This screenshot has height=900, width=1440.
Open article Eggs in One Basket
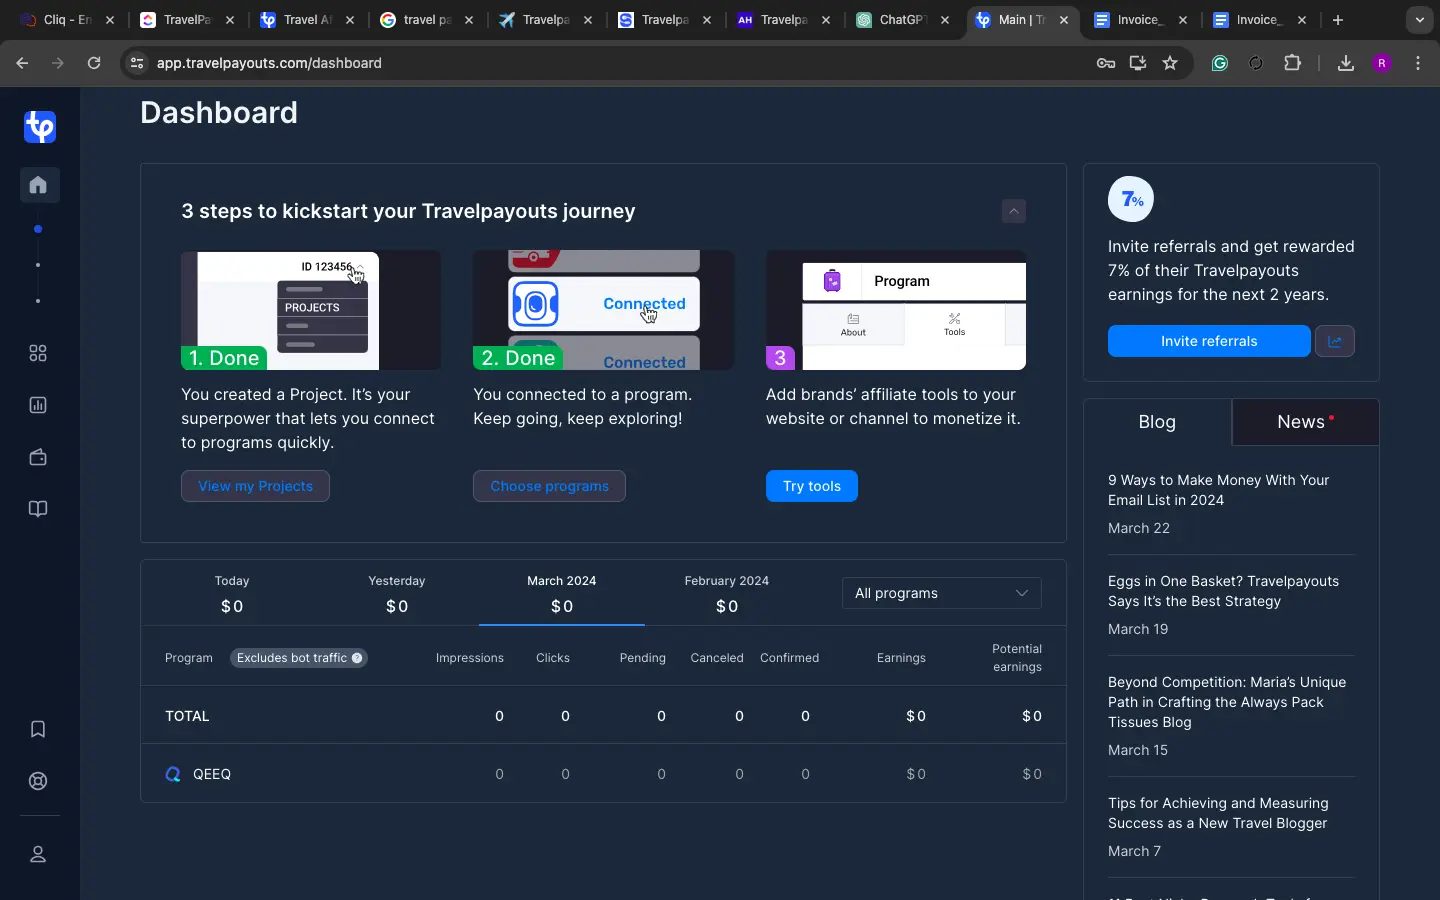tap(1223, 591)
